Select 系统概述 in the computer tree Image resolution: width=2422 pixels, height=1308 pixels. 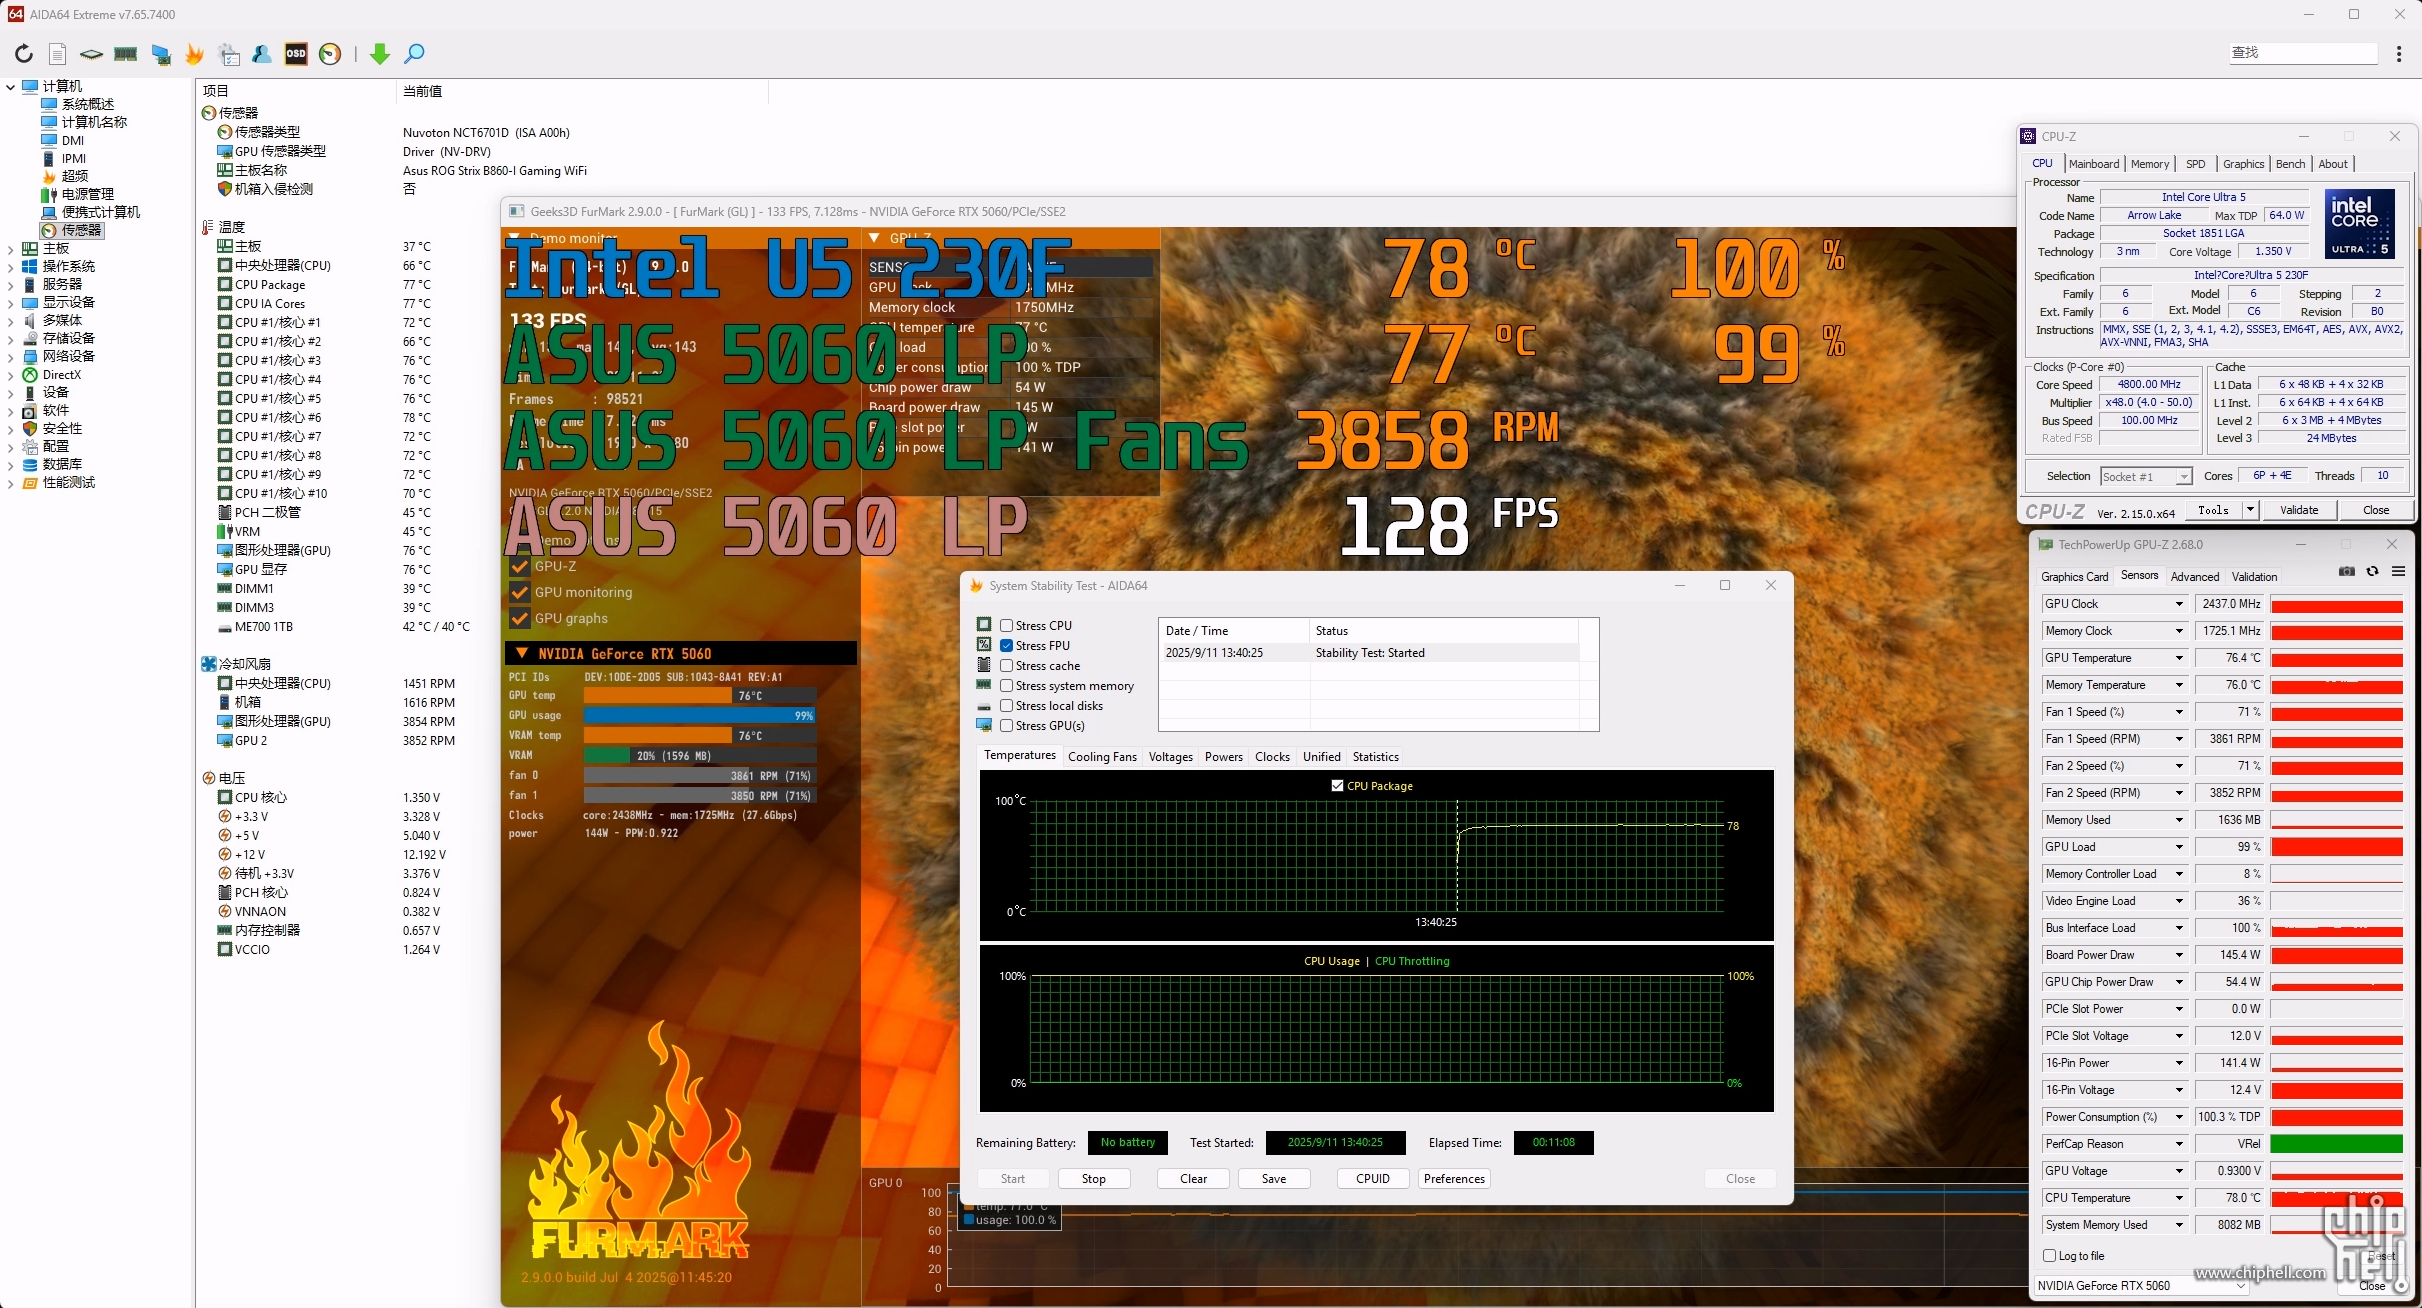click(87, 104)
